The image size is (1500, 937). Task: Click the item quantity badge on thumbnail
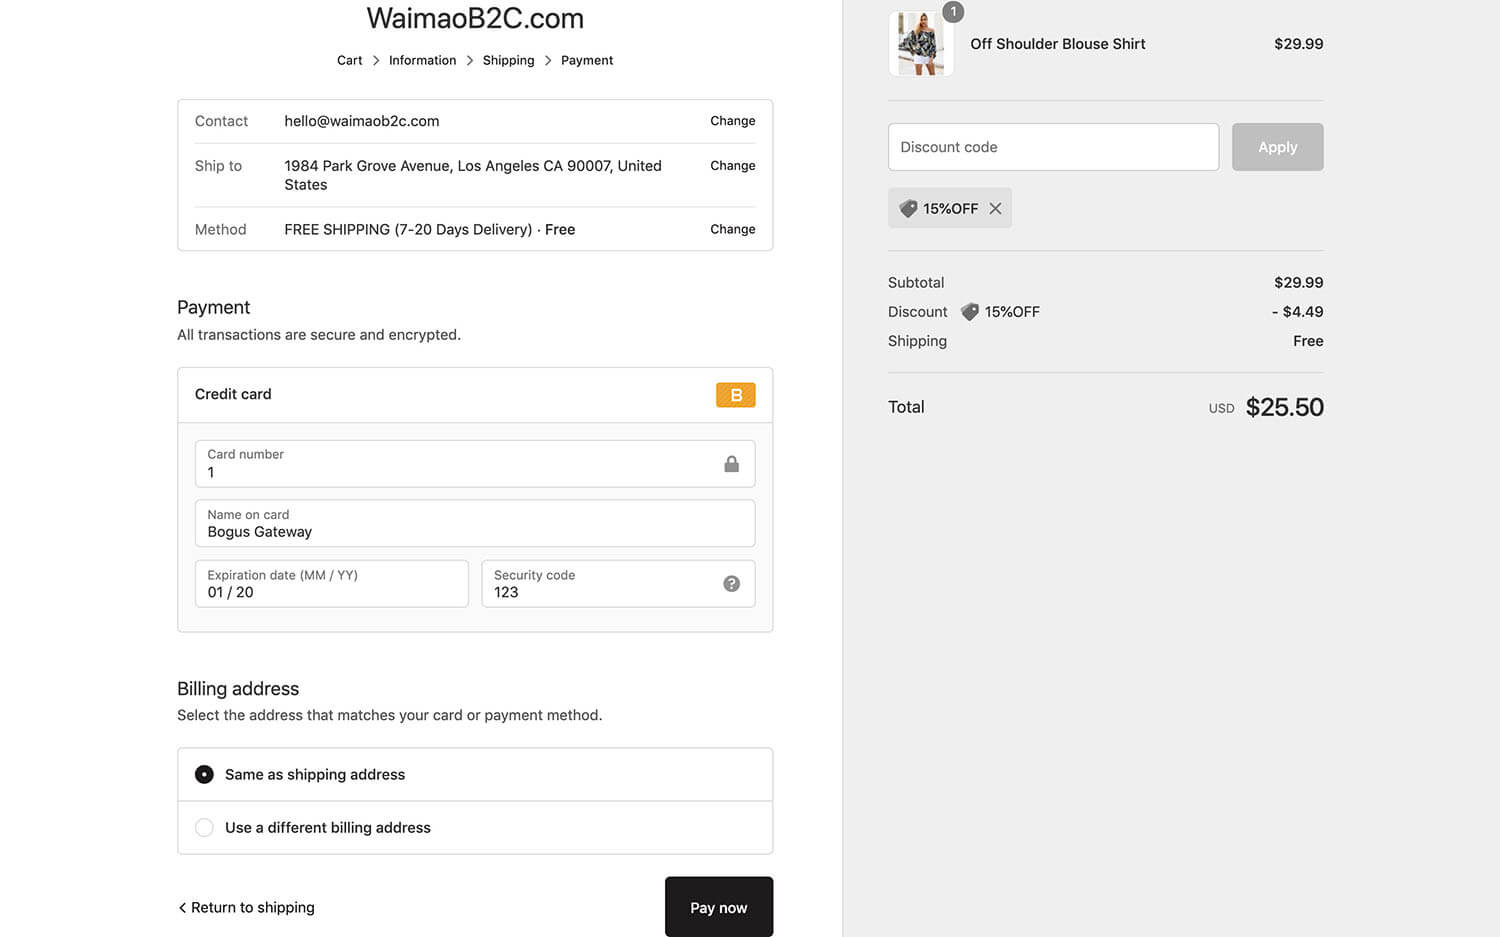pos(953,12)
